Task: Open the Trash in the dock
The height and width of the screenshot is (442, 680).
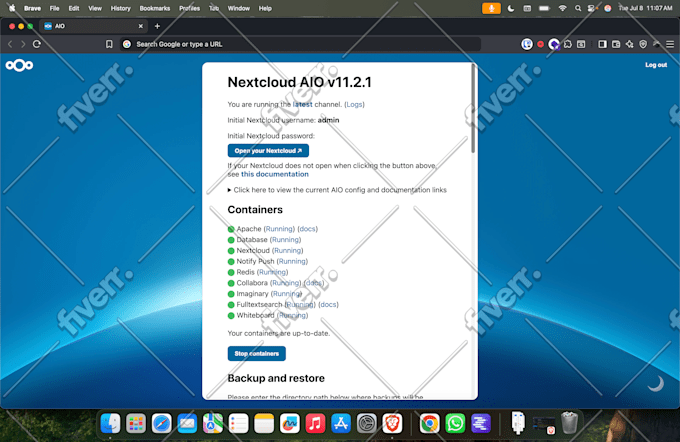Action: [x=569, y=423]
